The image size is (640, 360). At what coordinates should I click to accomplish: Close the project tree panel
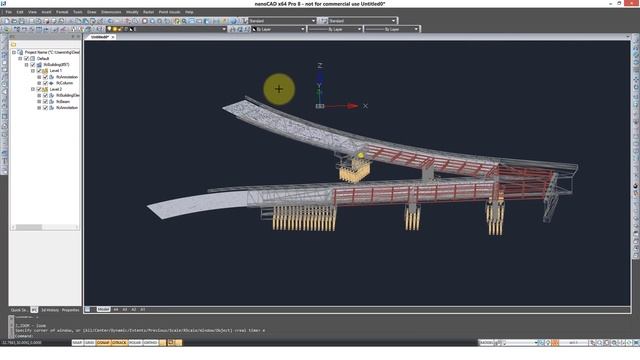(79, 37)
